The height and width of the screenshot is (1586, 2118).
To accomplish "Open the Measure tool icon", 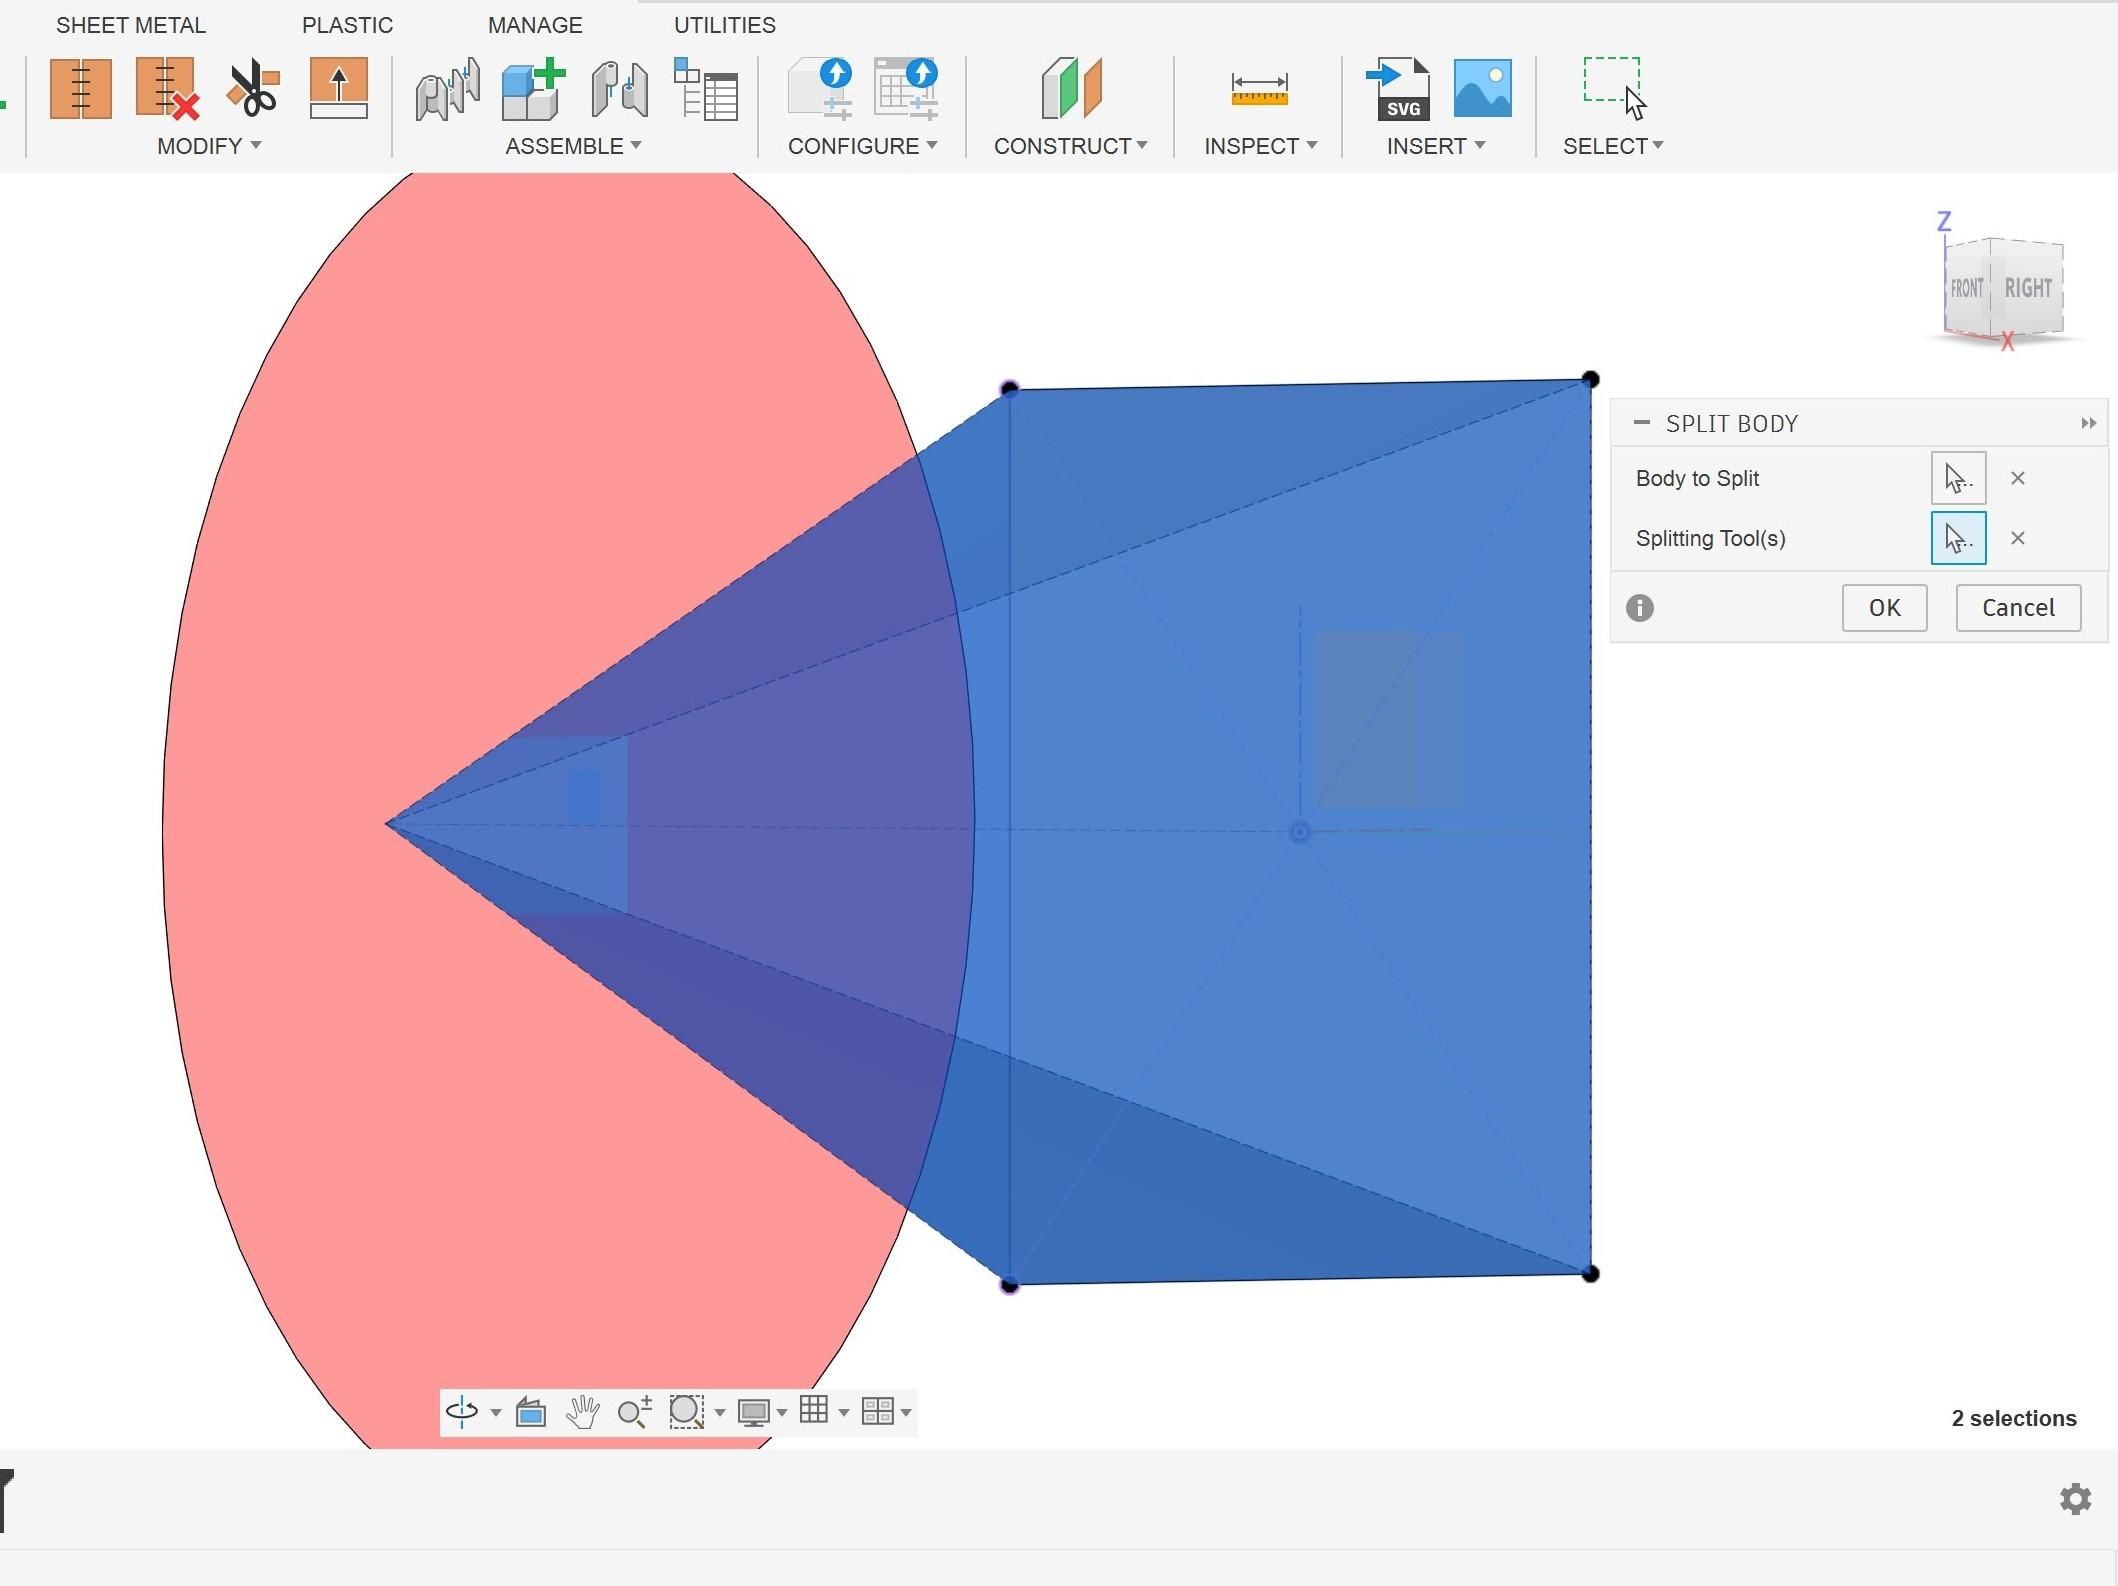I will pos(1259,89).
